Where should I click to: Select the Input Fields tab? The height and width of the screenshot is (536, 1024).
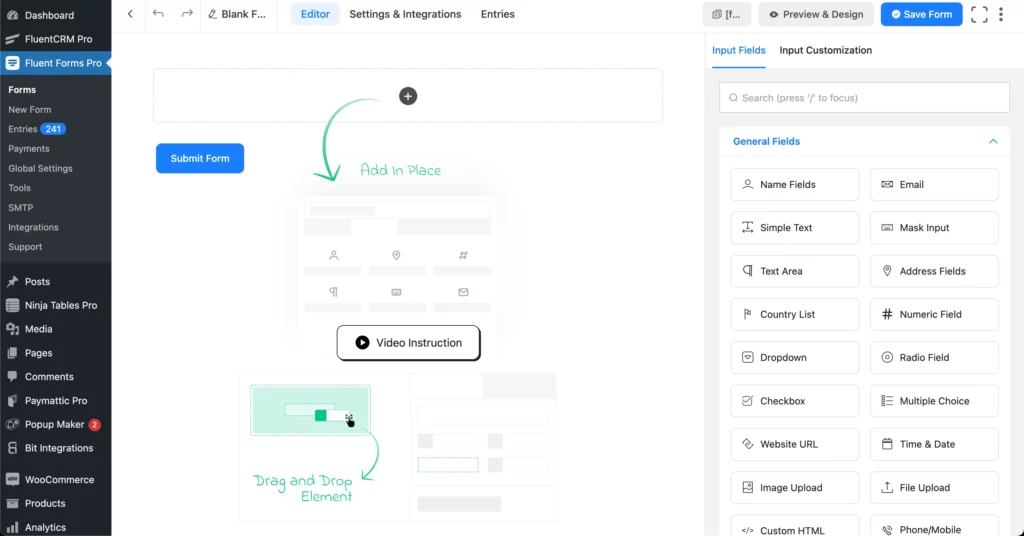click(x=738, y=50)
